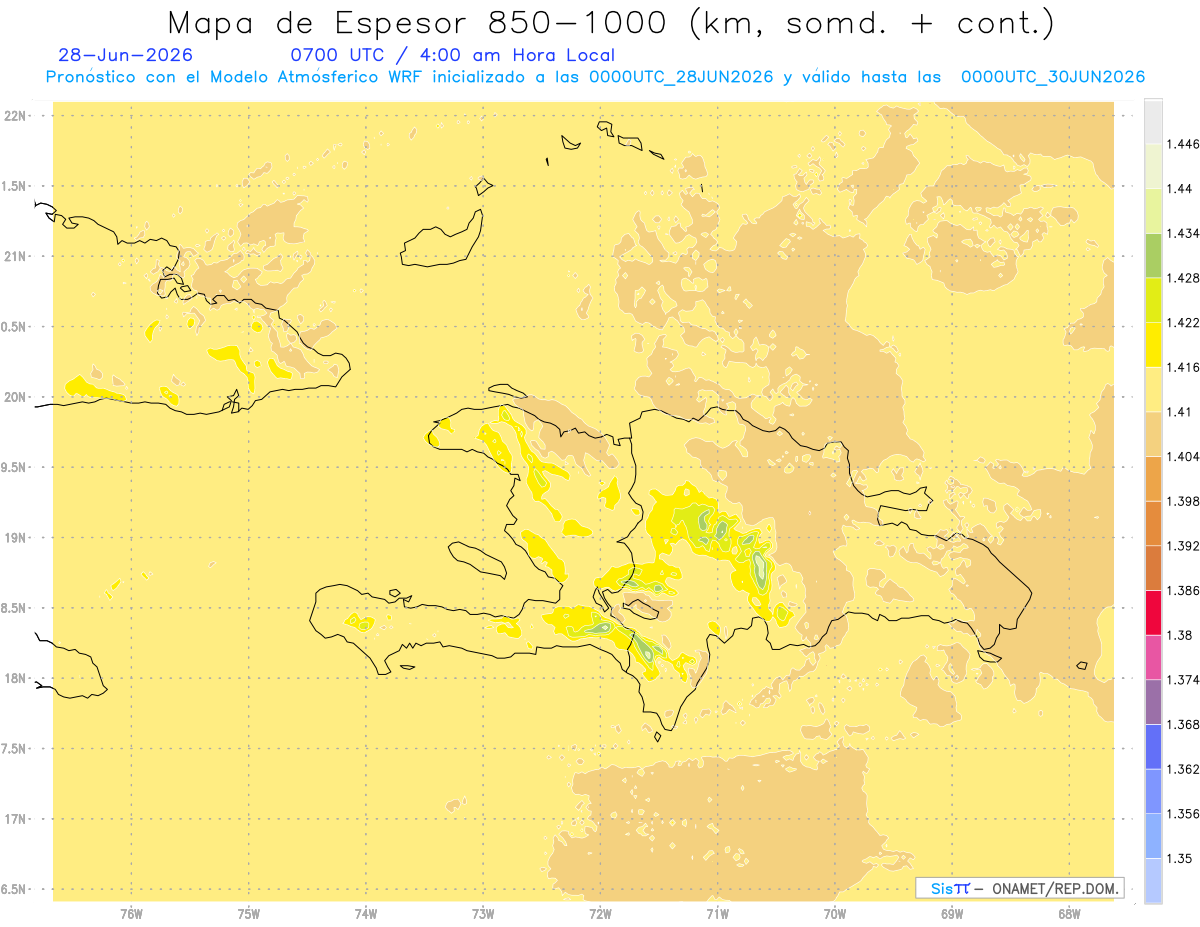Click the legend value 1.446

point(1181,144)
